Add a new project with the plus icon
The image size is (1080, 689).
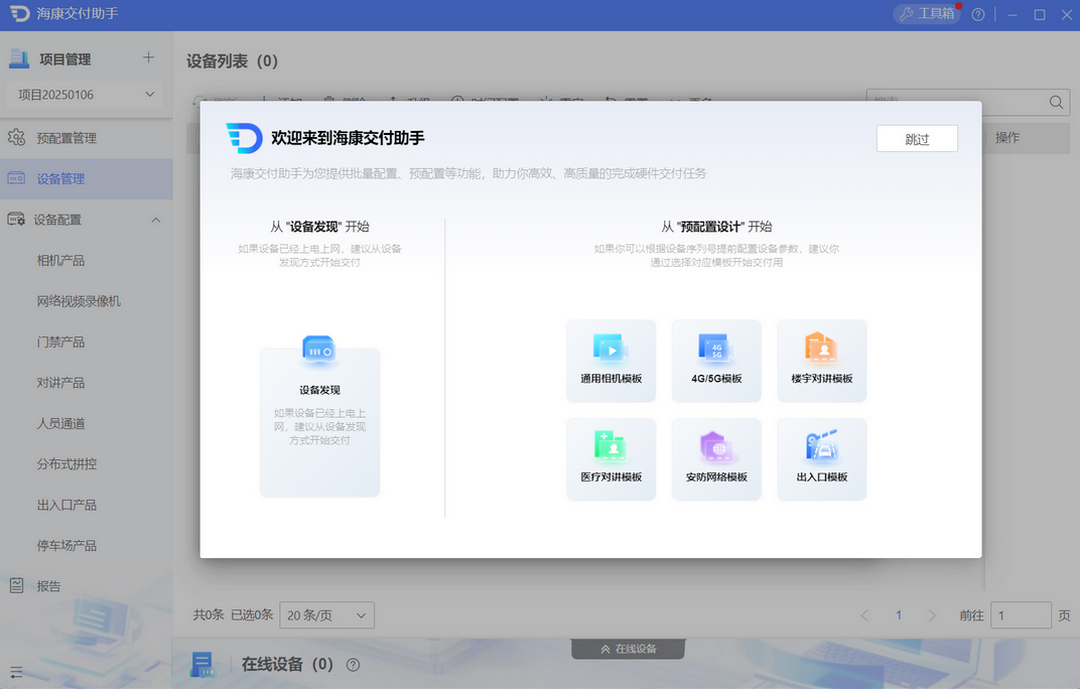pyautogui.click(x=148, y=58)
